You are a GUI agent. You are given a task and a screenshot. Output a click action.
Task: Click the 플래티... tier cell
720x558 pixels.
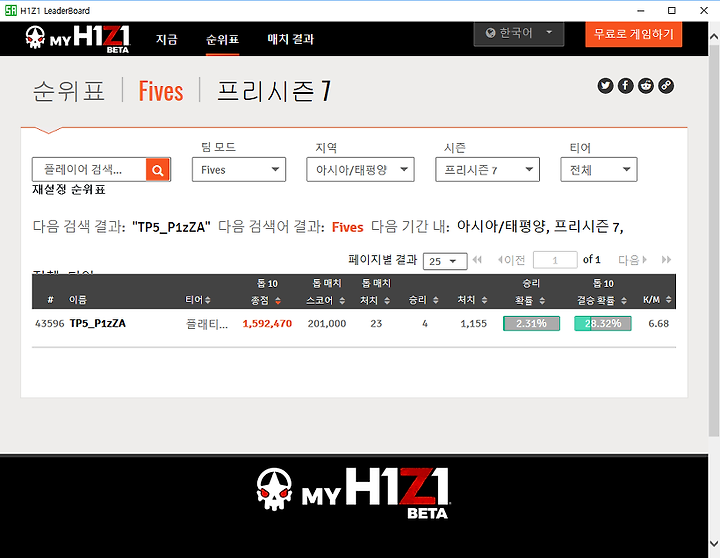click(207, 324)
